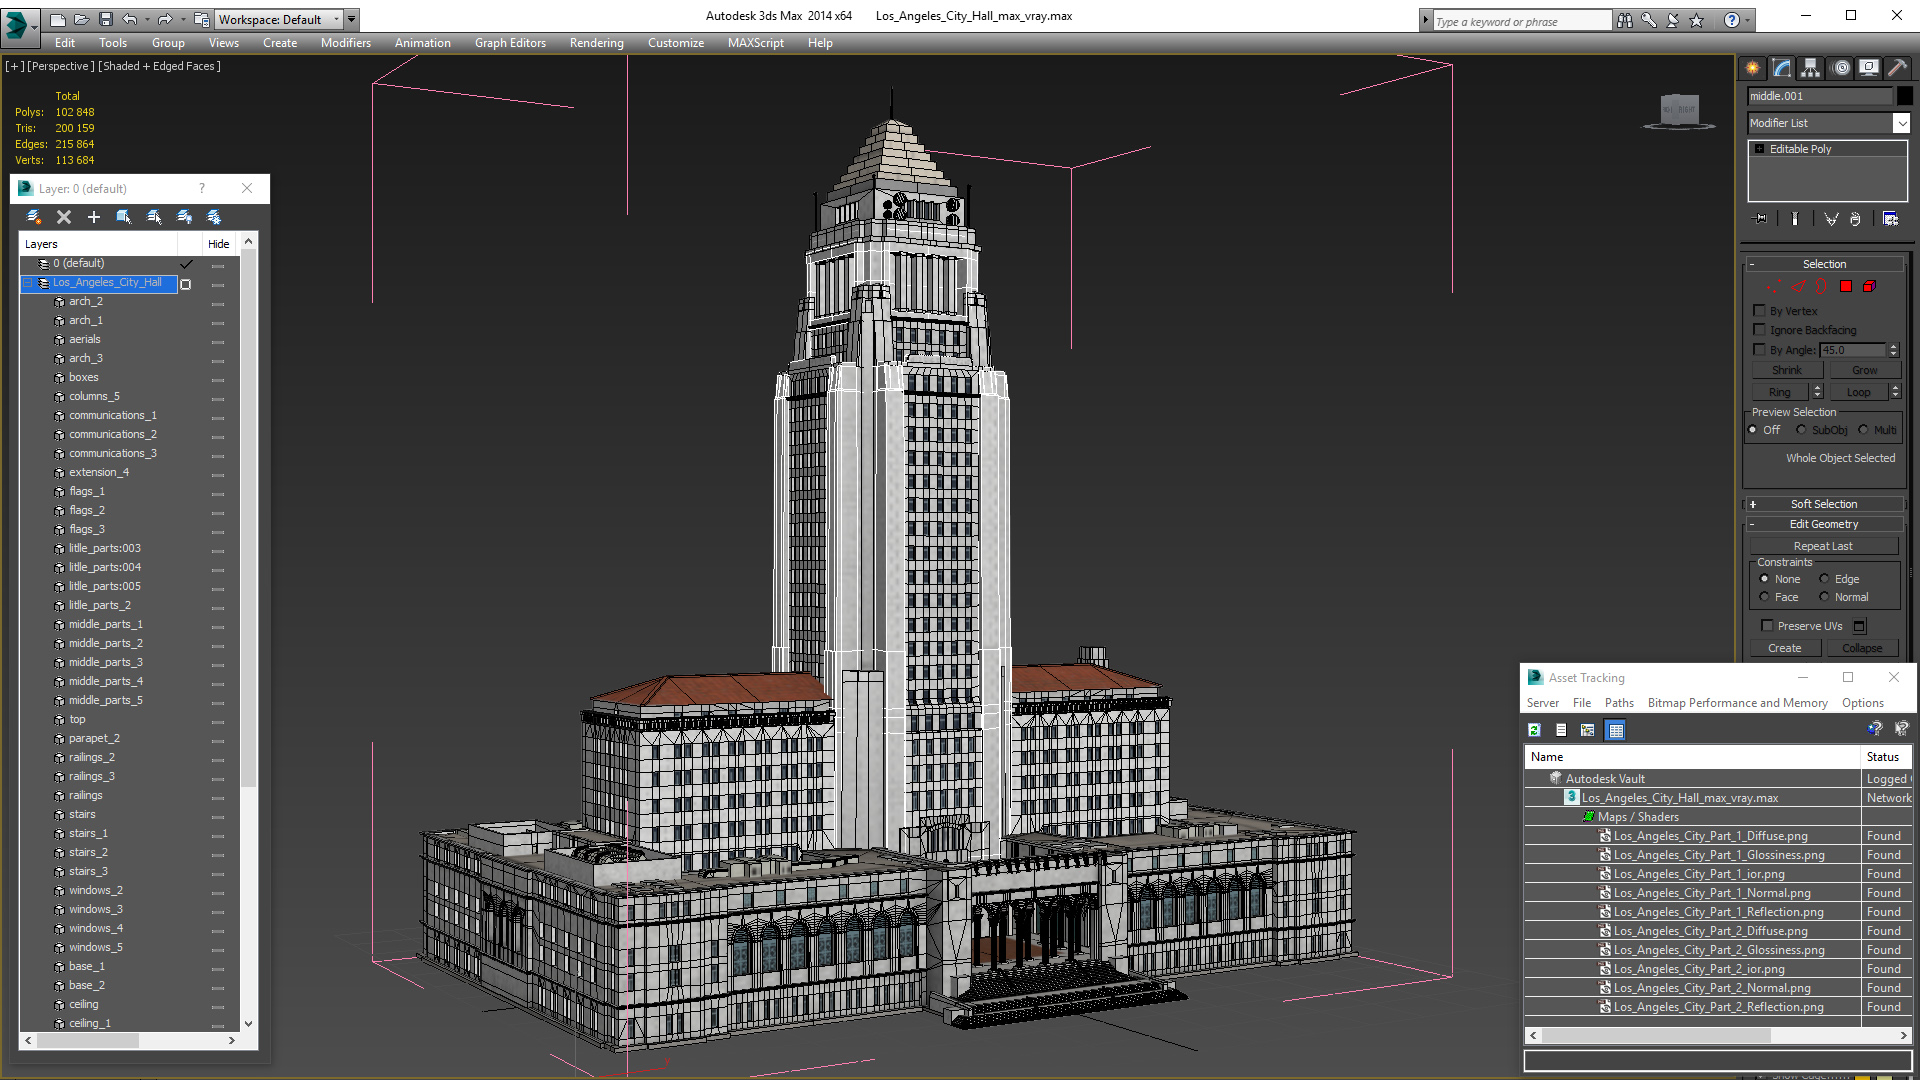Click Configure Modifier Sets icon

(x=1890, y=218)
